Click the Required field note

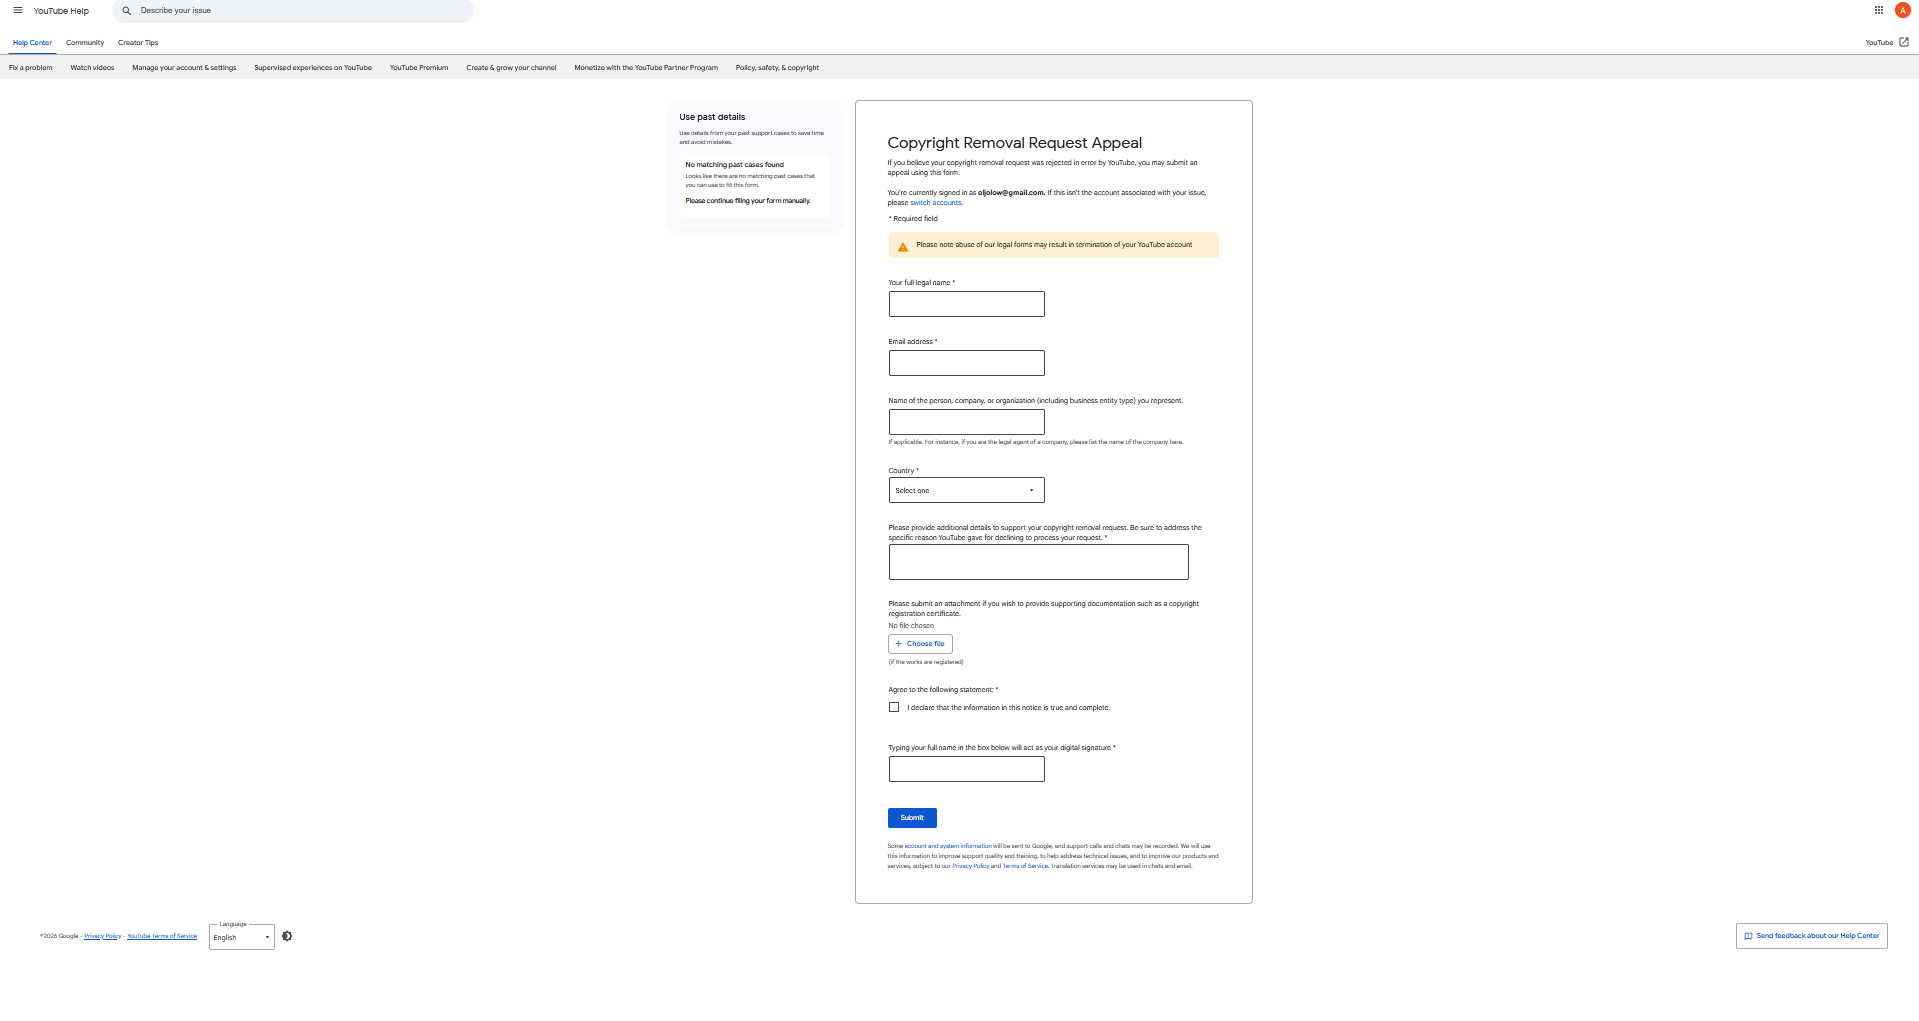[913, 219]
